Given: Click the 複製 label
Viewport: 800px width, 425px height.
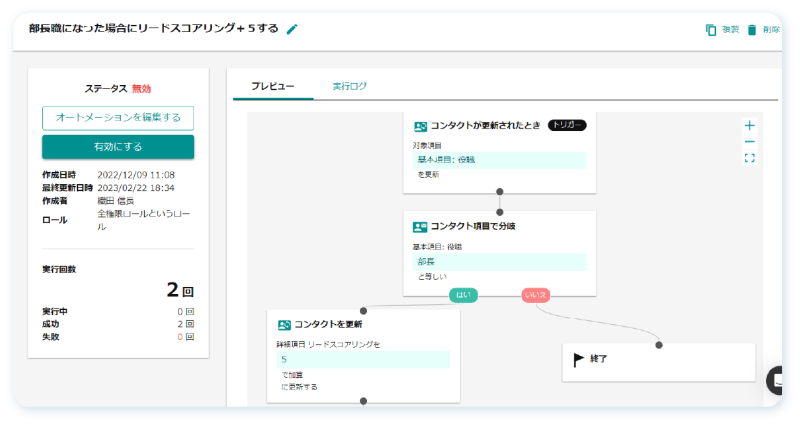Looking at the screenshot, I should 731,30.
